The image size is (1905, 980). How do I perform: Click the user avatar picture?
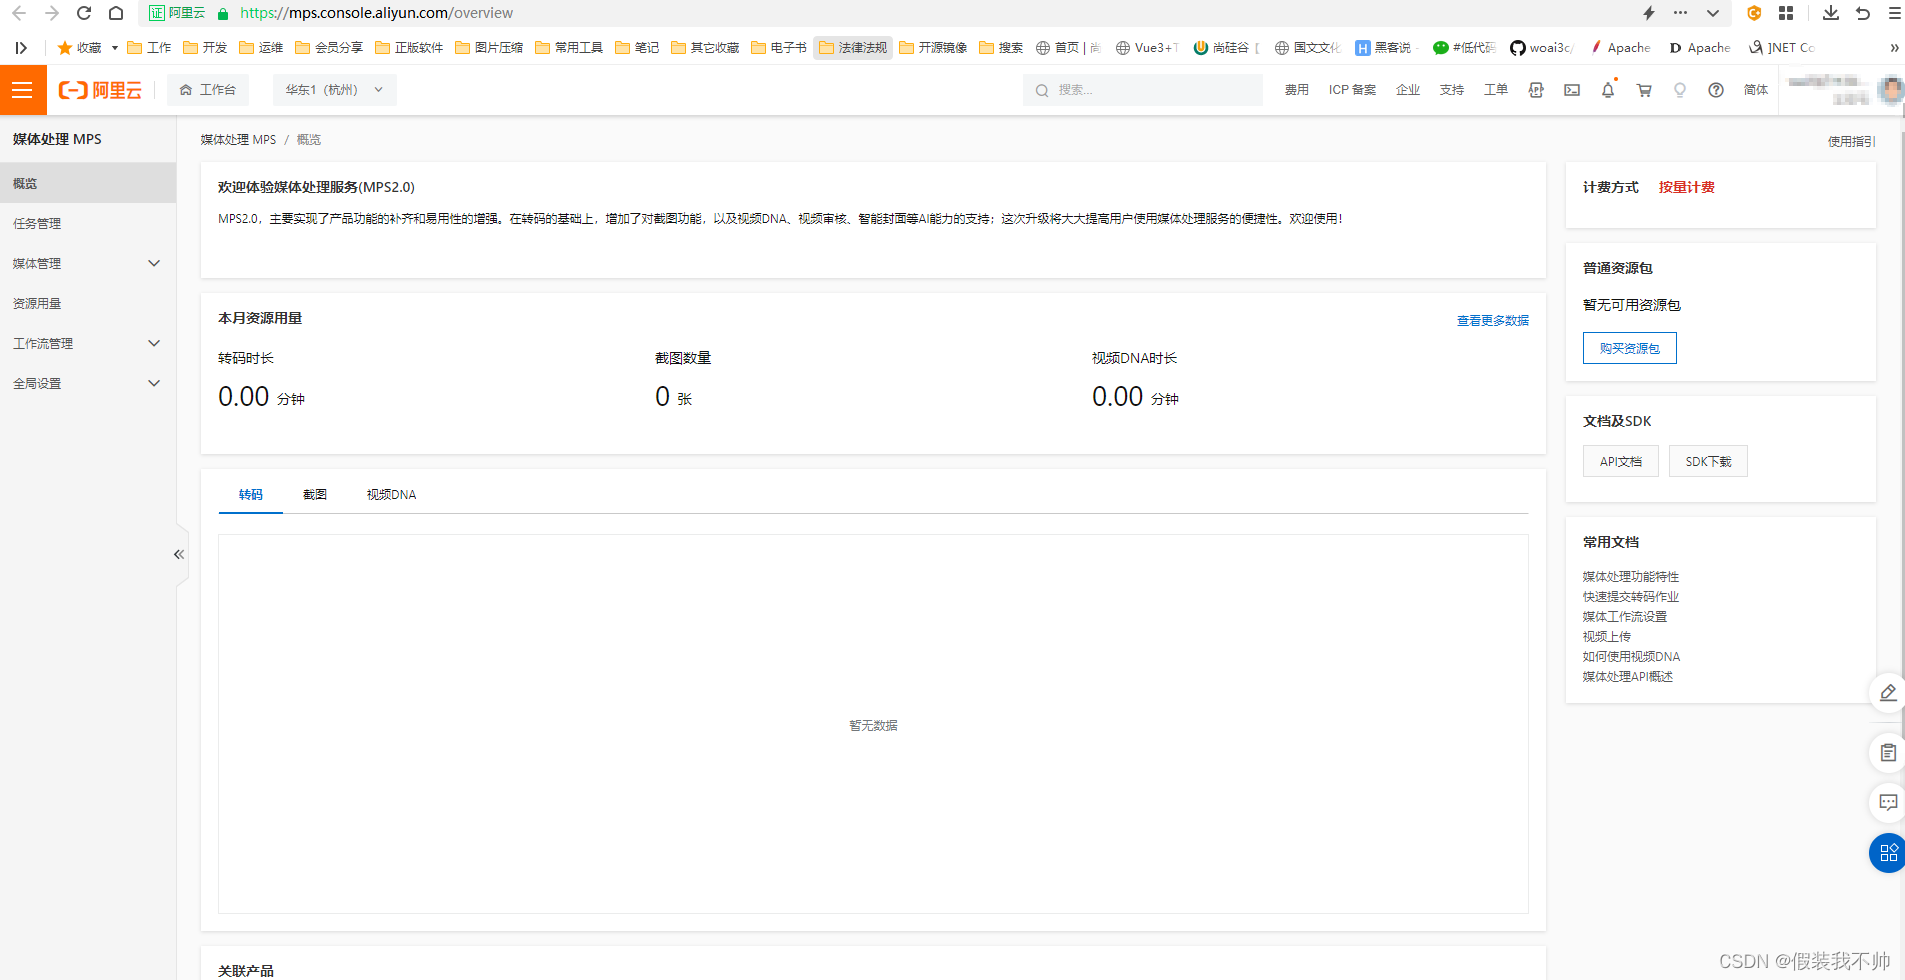(1891, 90)
